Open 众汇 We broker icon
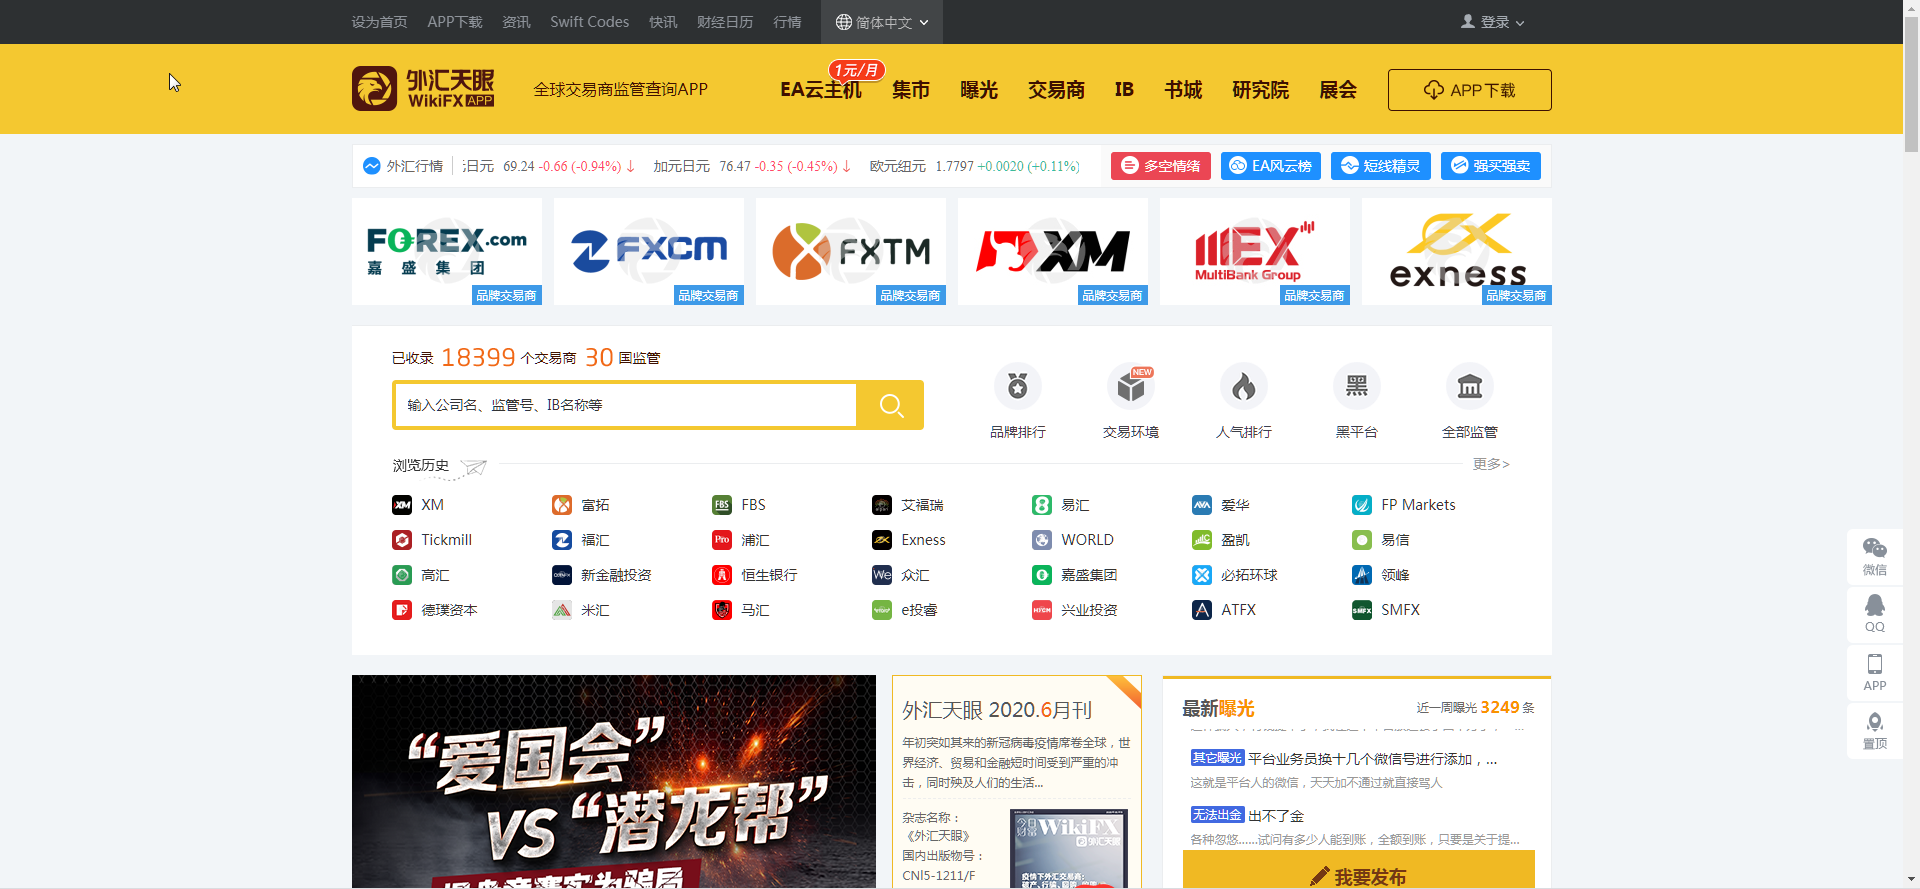Screen dimensions: 1920x889 [x=882, y=575]
